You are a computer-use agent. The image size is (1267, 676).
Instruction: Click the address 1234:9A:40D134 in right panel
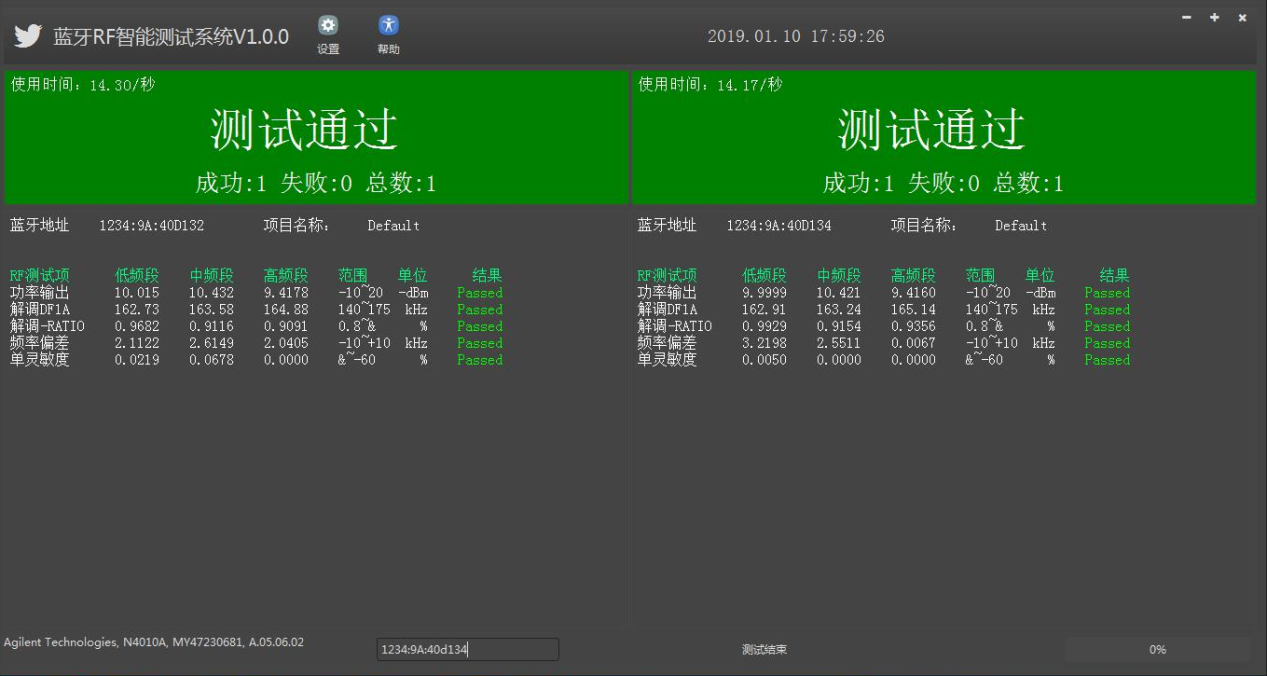click(x=778, y=226)
